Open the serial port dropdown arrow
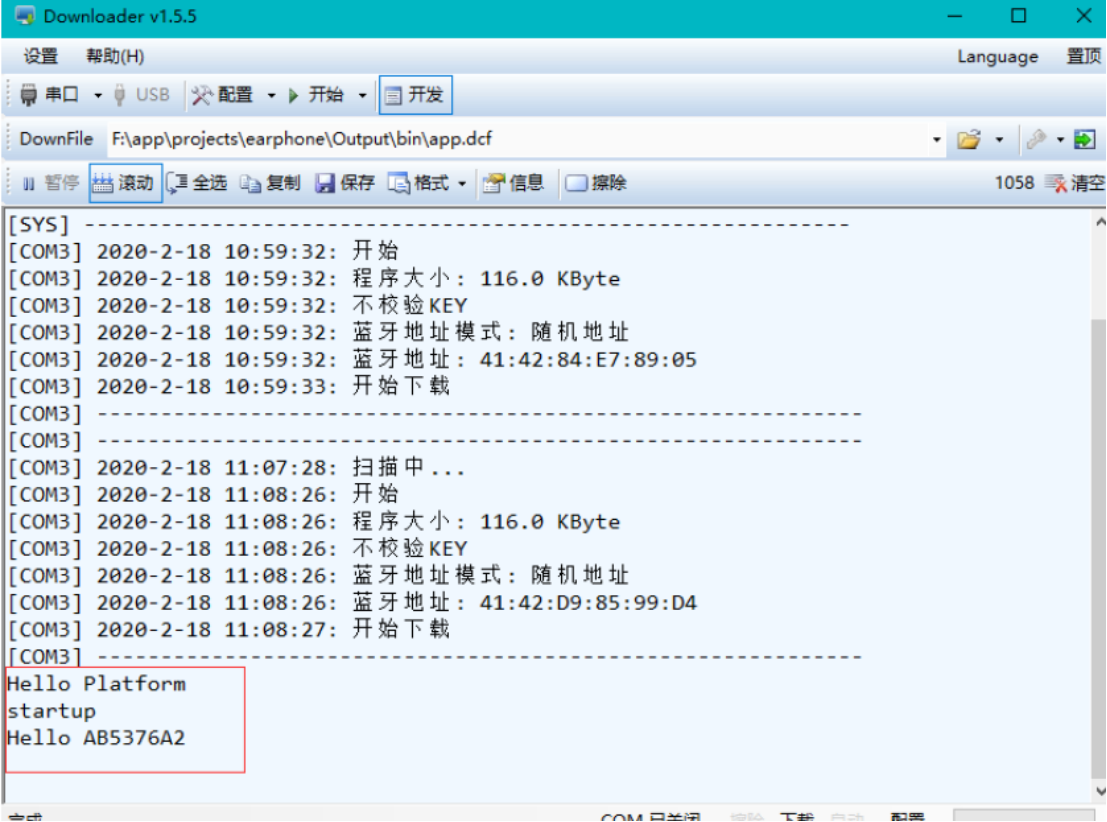This screenshot has height=822, width=1107. (x=98, y=95)
